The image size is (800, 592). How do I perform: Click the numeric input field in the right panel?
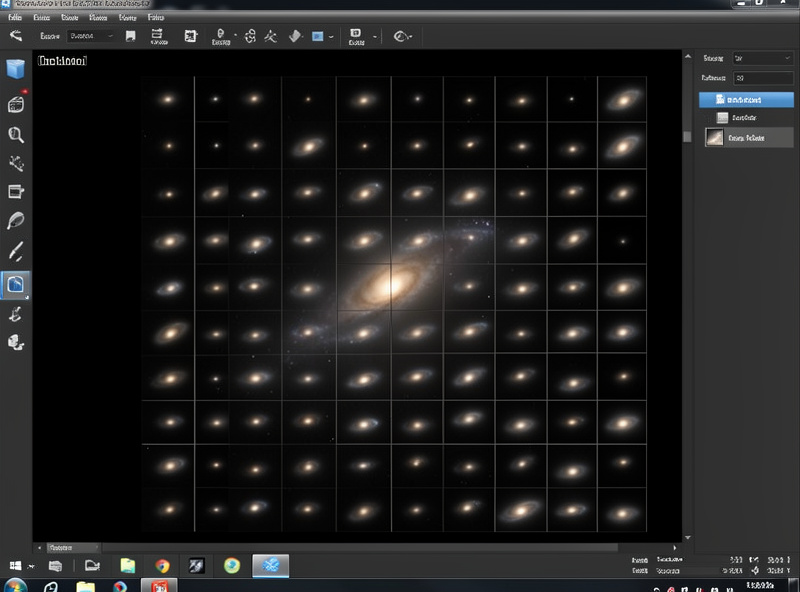(x=763, y=78)
